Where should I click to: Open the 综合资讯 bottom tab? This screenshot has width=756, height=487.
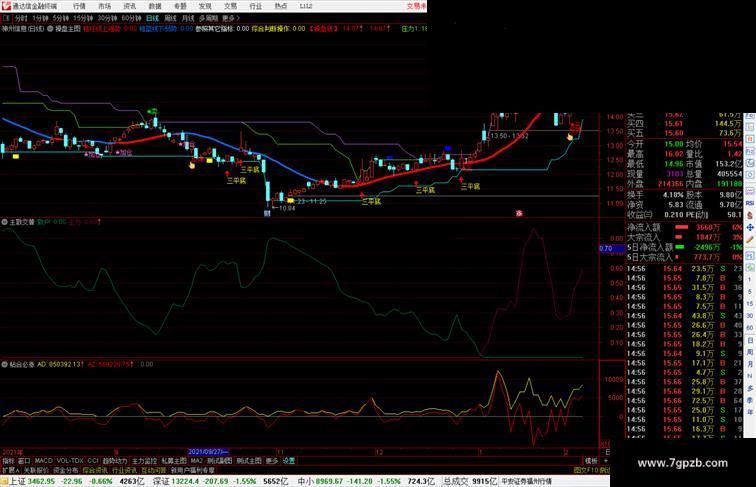95,470
